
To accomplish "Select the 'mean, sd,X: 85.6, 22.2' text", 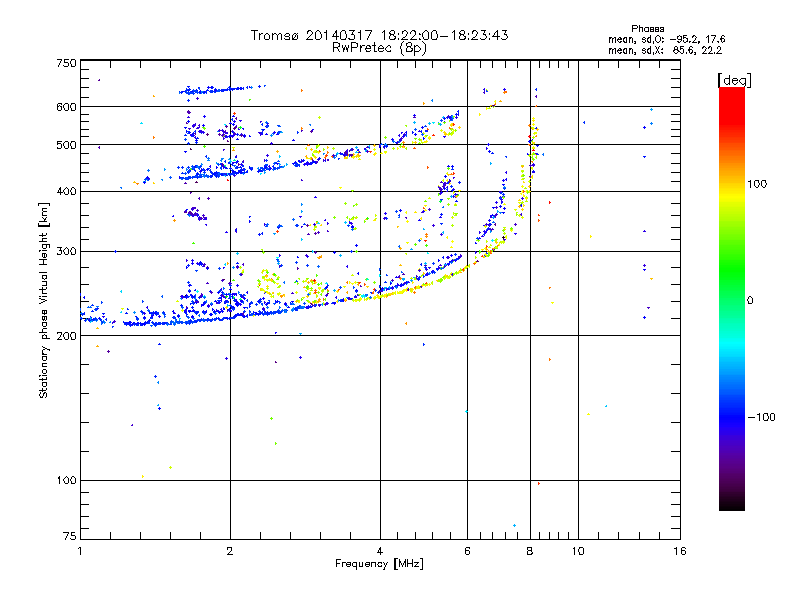I will 665,50.
